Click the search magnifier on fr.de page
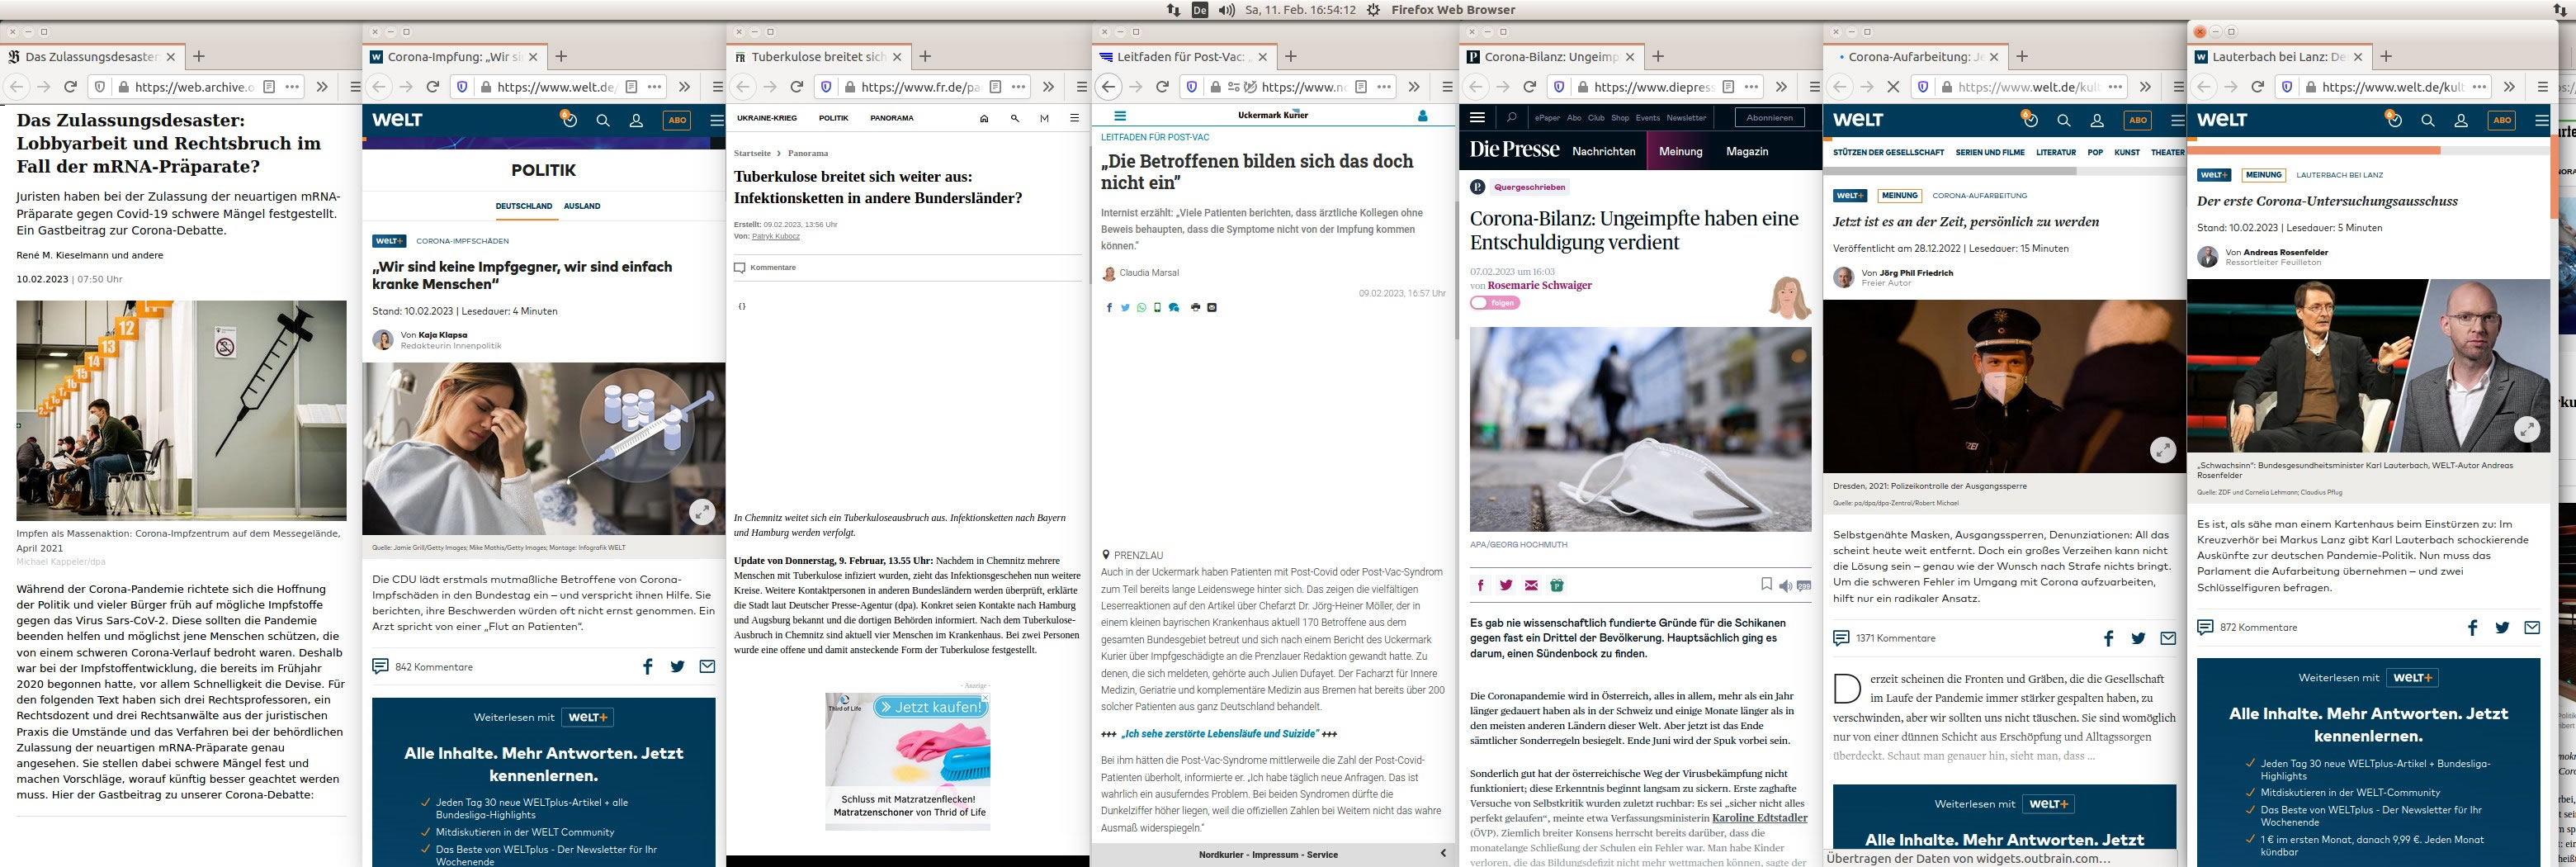The image size is (2576, 867). pos(1015,118)
